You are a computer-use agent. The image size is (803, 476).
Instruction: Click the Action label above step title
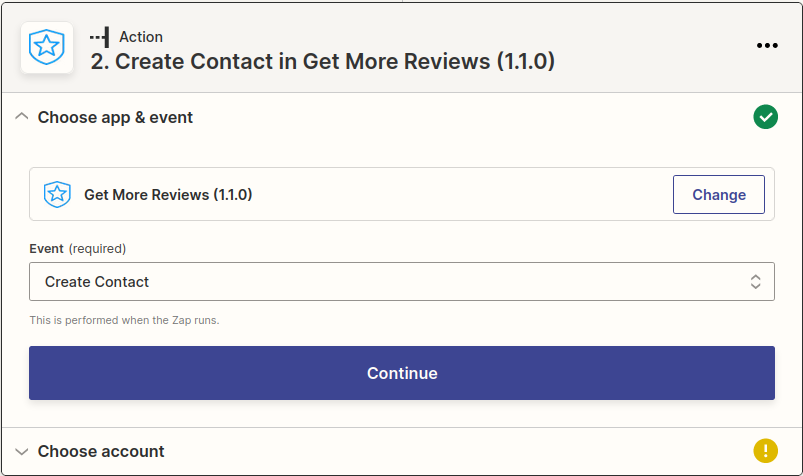click(x=141, y=37)
